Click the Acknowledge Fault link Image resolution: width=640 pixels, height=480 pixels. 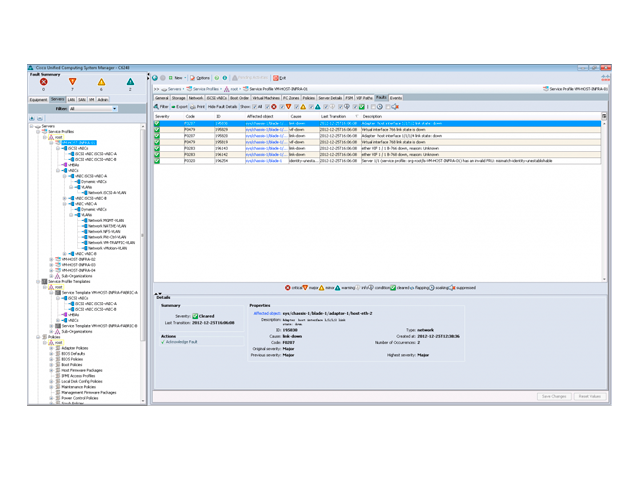tap(183, 342)
